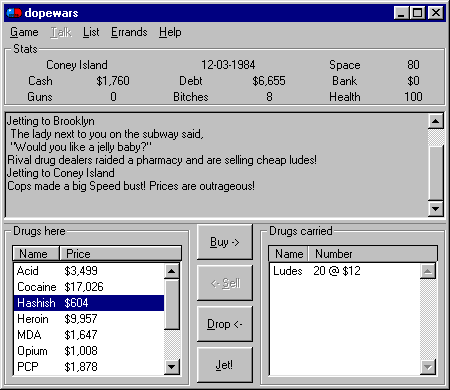Open the Errands menu
450x390 pixels.
(x=129, y=32)
